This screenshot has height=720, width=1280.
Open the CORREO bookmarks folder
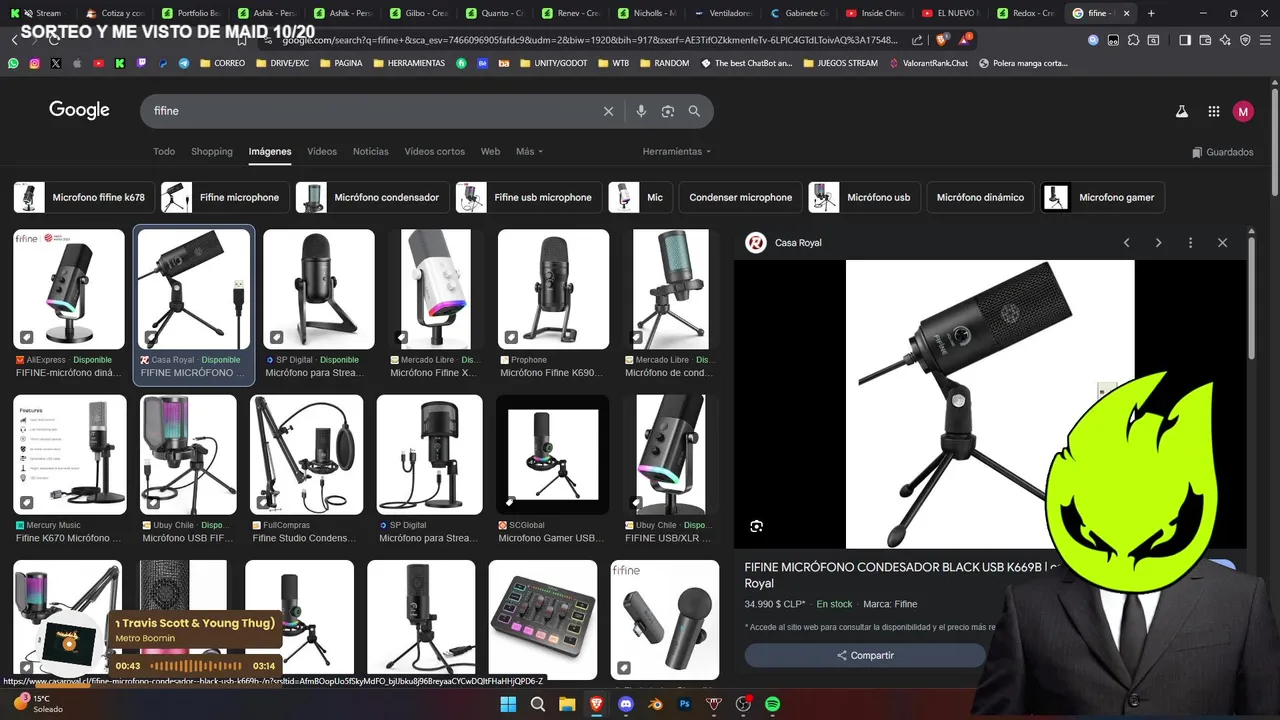[221, 63]
